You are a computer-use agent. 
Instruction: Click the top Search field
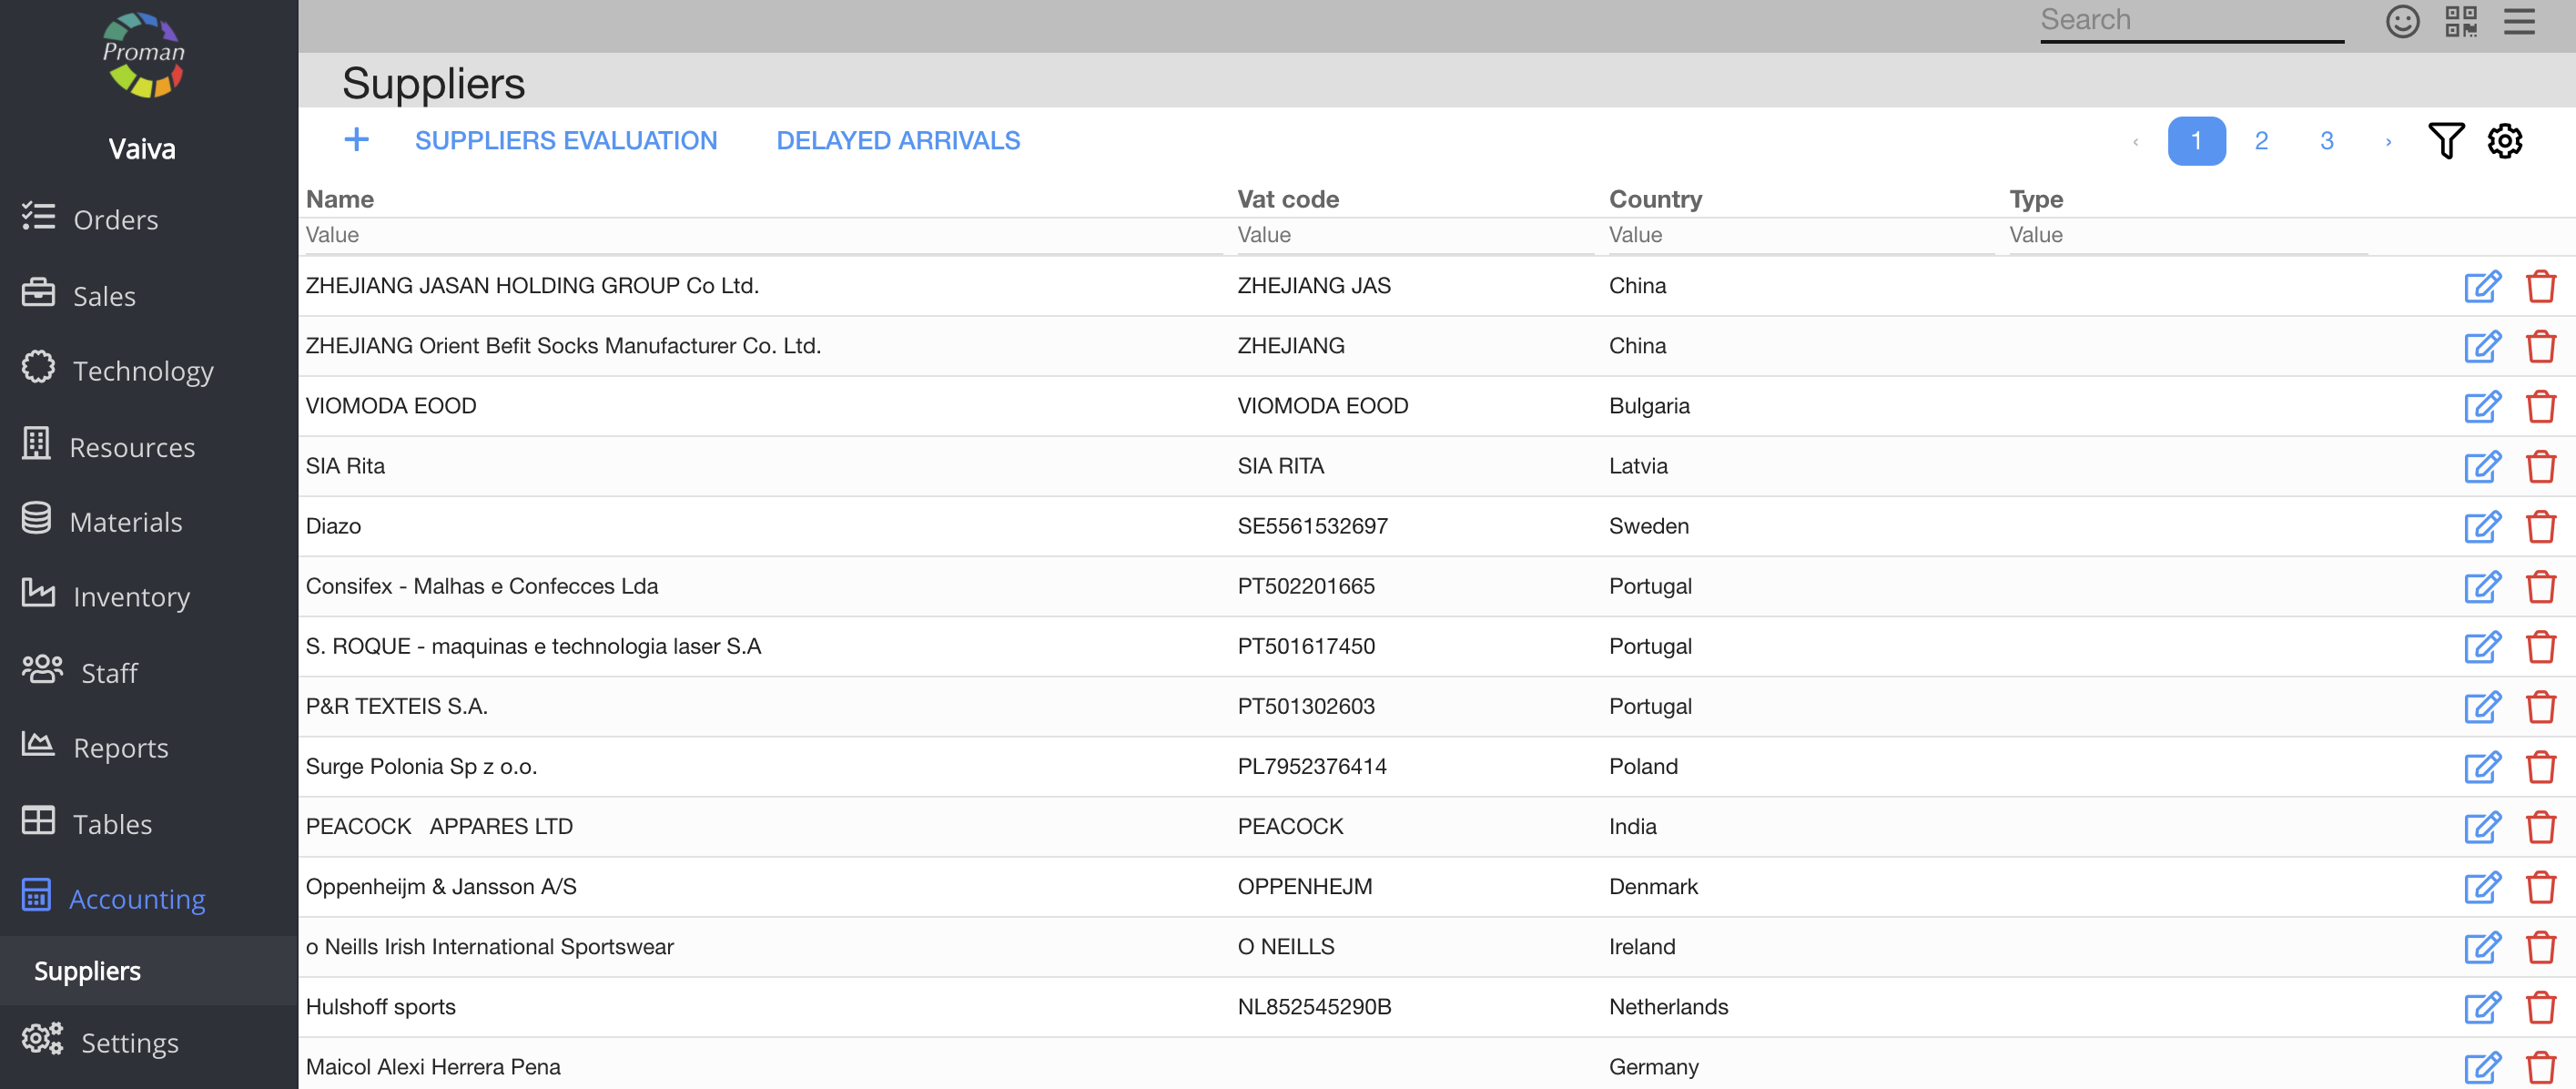[2190, 21]
